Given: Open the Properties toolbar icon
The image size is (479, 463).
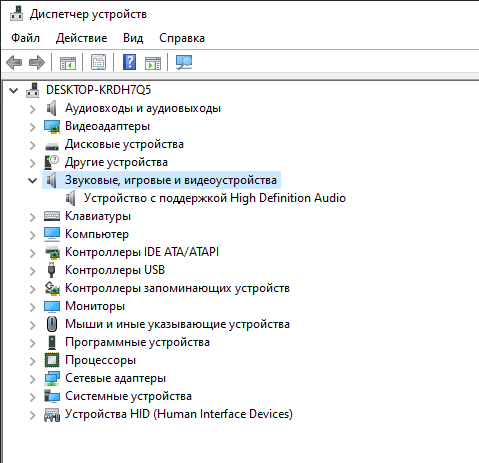Looking at the screenshot, I should pyautogui.click(x=99, y=62).
